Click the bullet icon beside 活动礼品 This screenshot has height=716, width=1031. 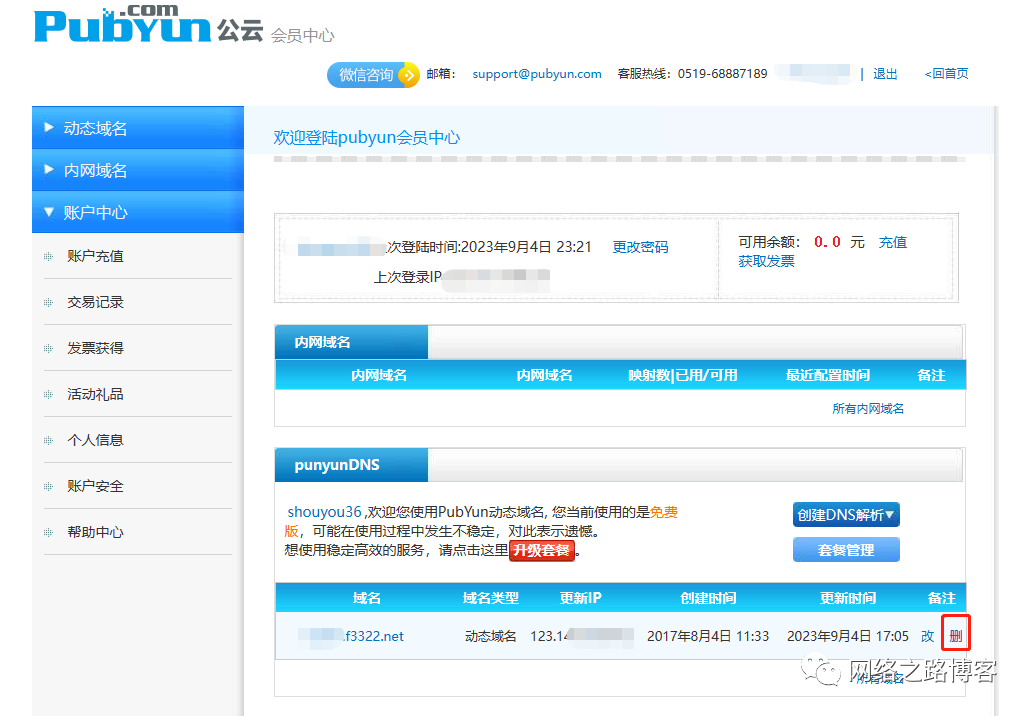click(48, 394)
